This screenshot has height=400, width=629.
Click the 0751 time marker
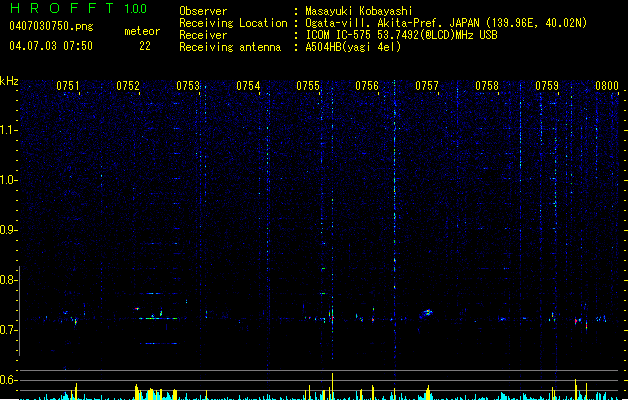[68, 86]
